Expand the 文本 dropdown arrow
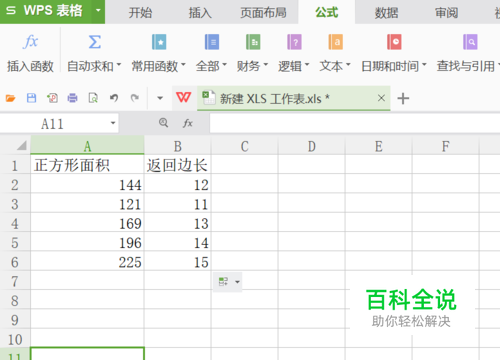The height and width of the screenshot is (360, 500). click(348, 64)
